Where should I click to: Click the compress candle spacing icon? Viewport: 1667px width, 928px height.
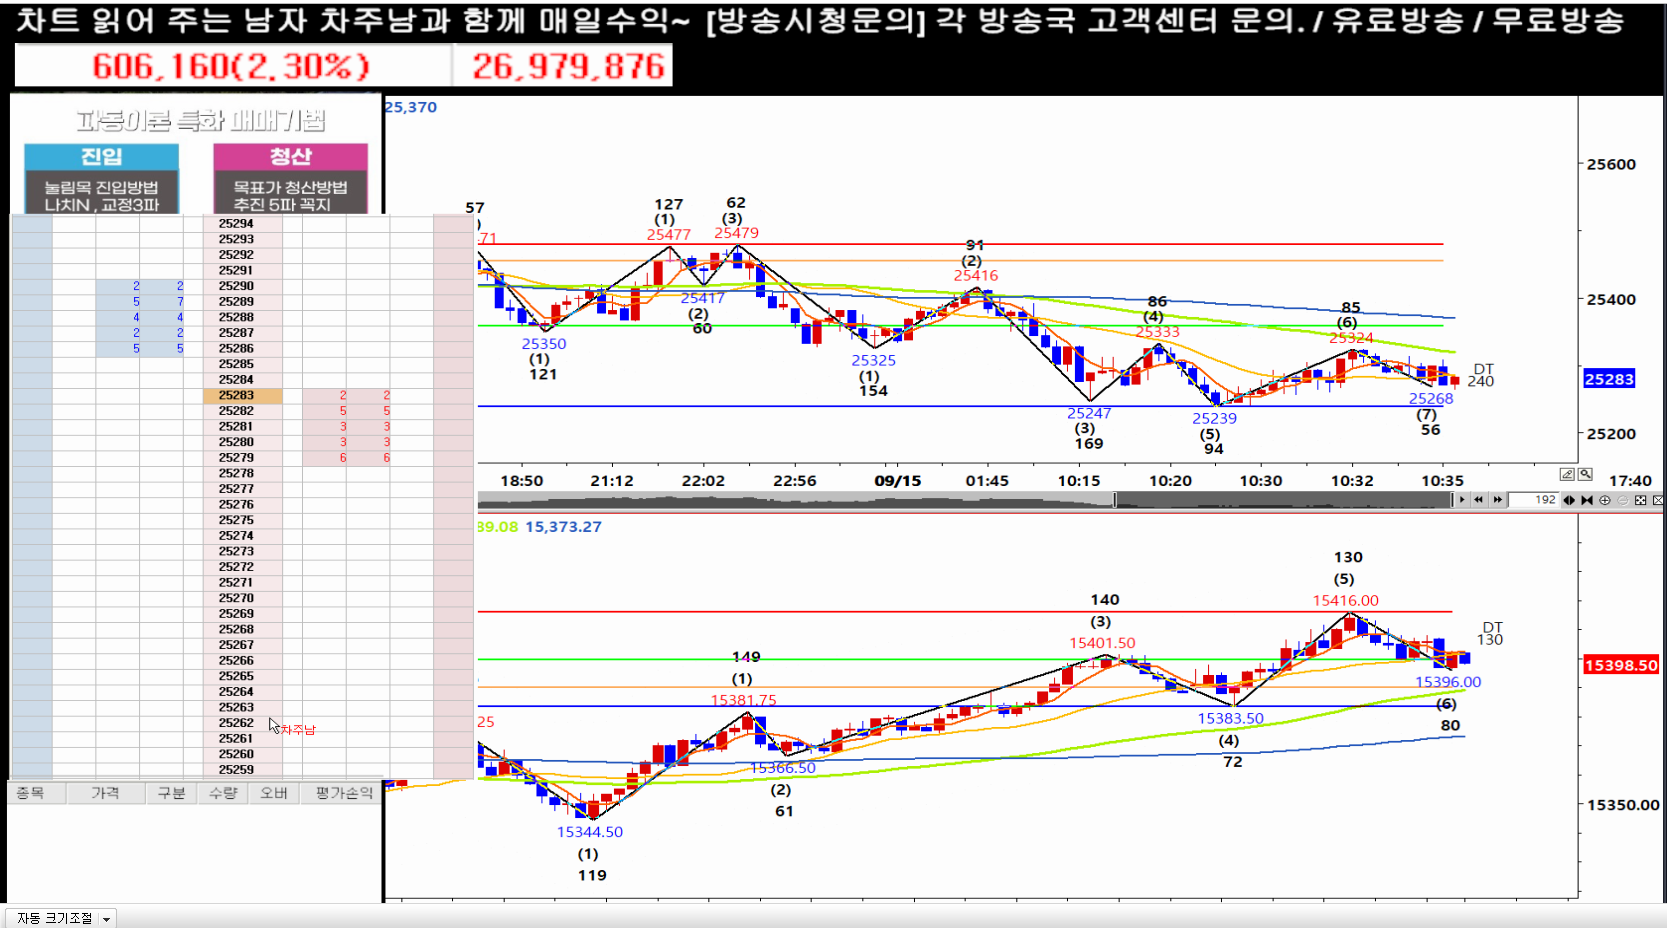(x=1587, y=500)
